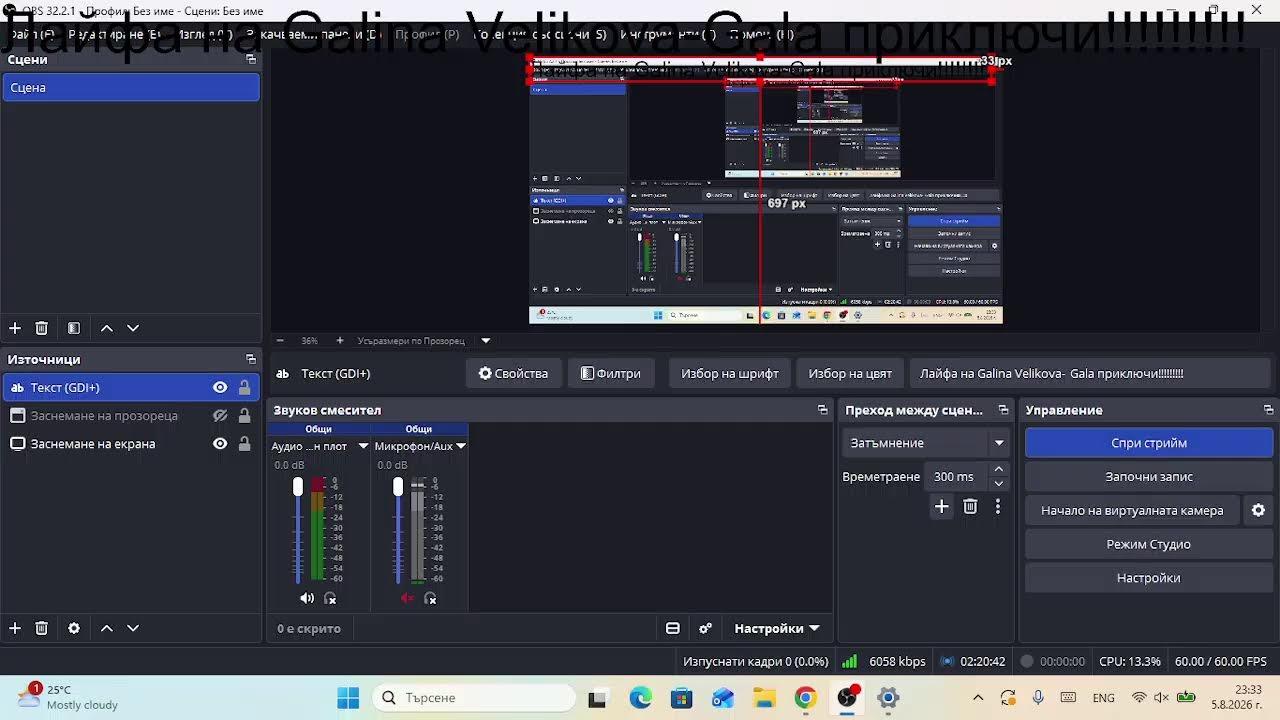
Task: Click Свойства button for the source
Action: tap(513, 374)
